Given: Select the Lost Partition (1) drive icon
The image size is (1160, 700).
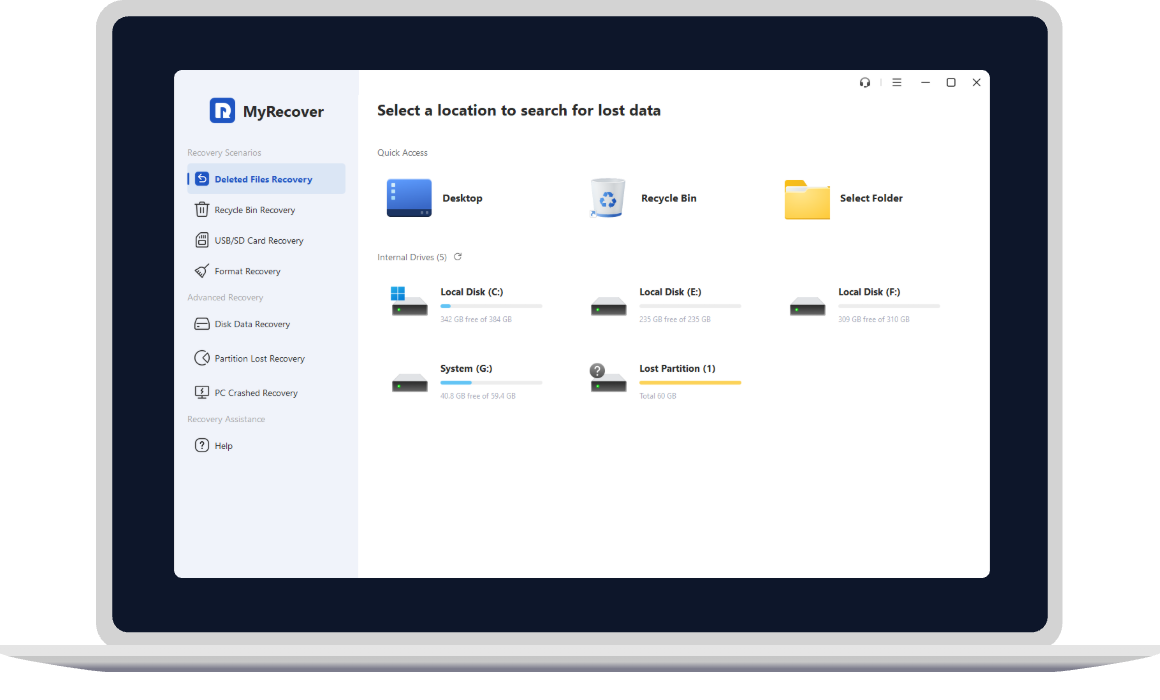Looking at the screenshot, I should (608, 378).
